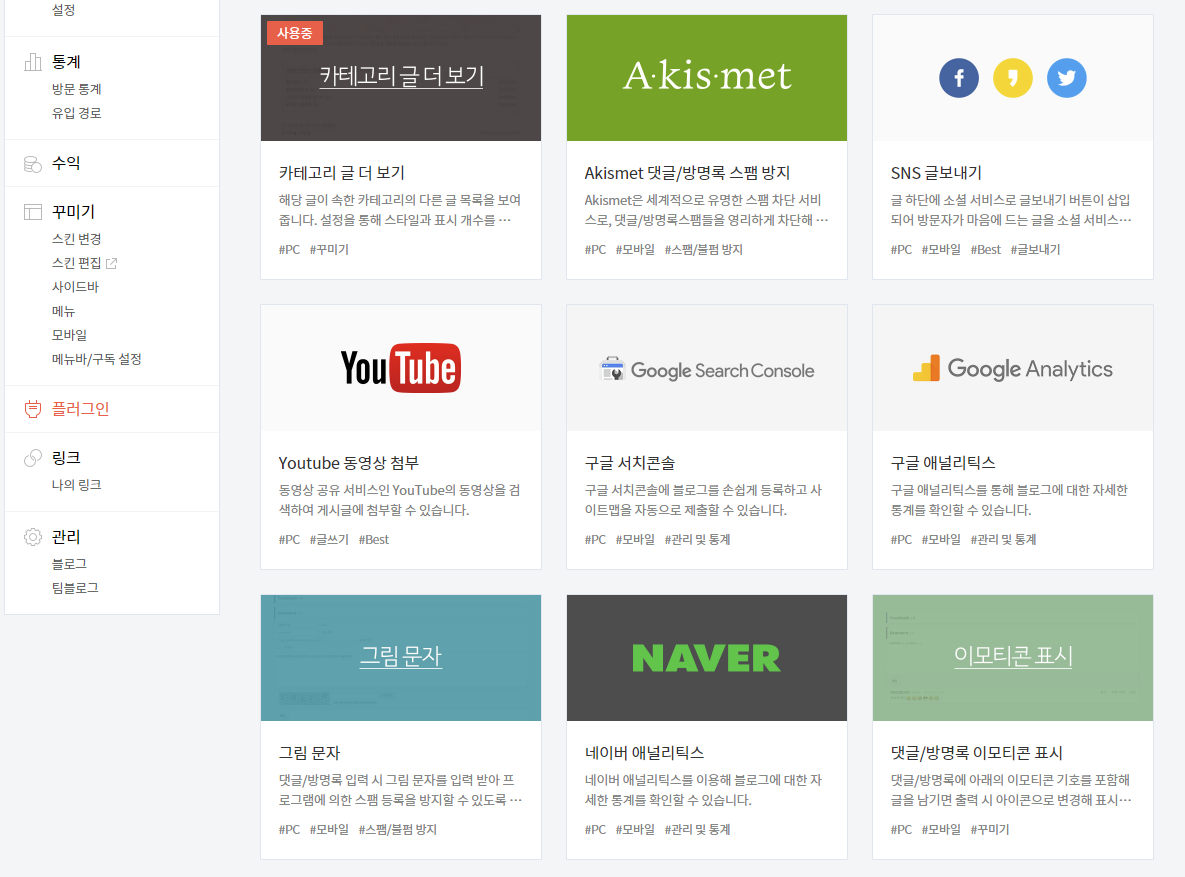Viewport: 1185px width, 877px height.
Task: Click the 이모티콘 표시 green banner
Action: click(1013, 658)
